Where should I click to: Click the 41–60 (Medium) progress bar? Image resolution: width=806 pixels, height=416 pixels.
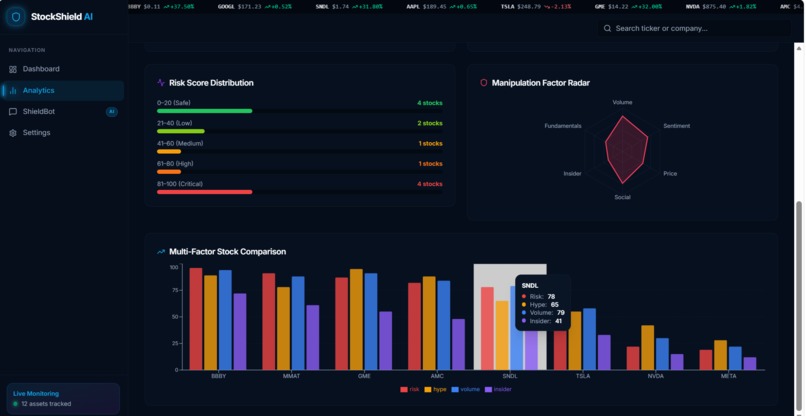[x=300, y=152]
